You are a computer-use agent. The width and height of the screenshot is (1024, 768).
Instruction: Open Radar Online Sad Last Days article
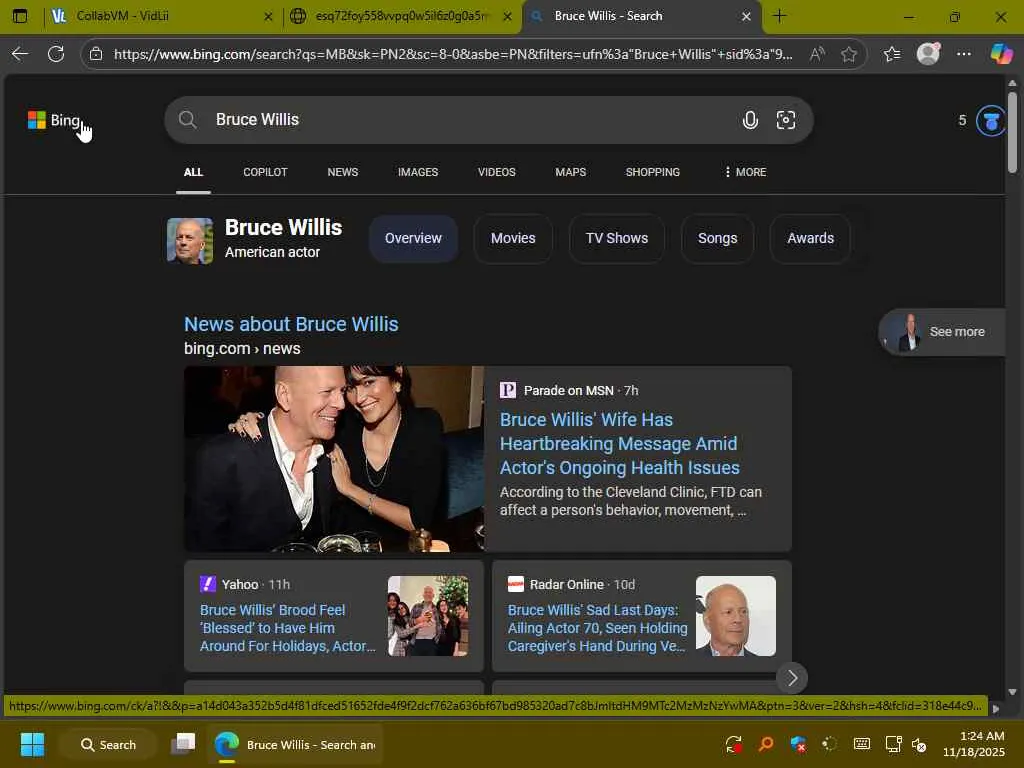click(598, 628)
